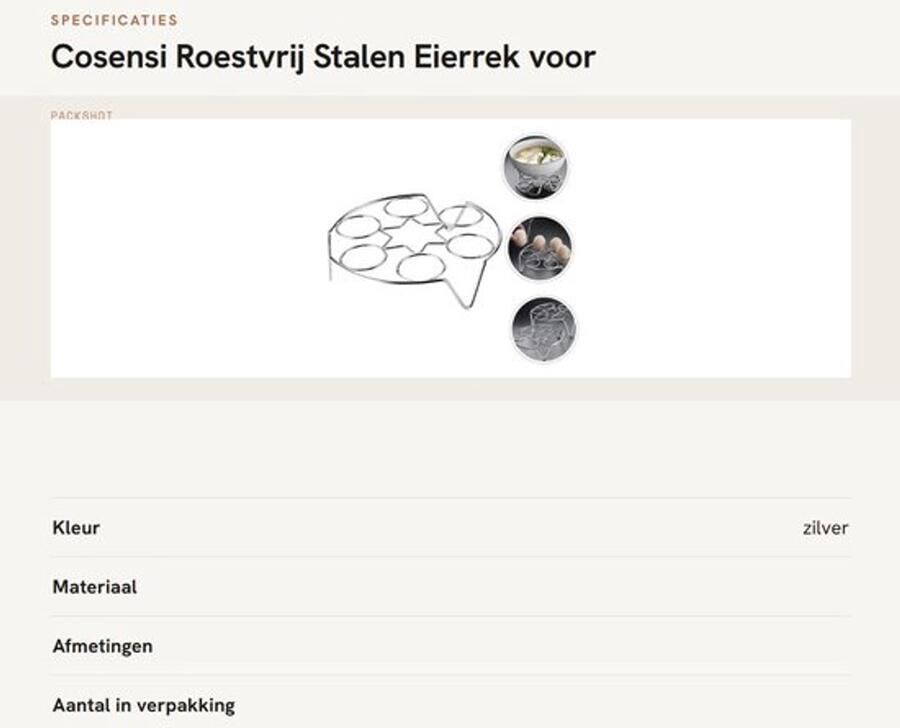Click the zilver color value
This screenshot has width=900, height=728.
tap(825, 528)
